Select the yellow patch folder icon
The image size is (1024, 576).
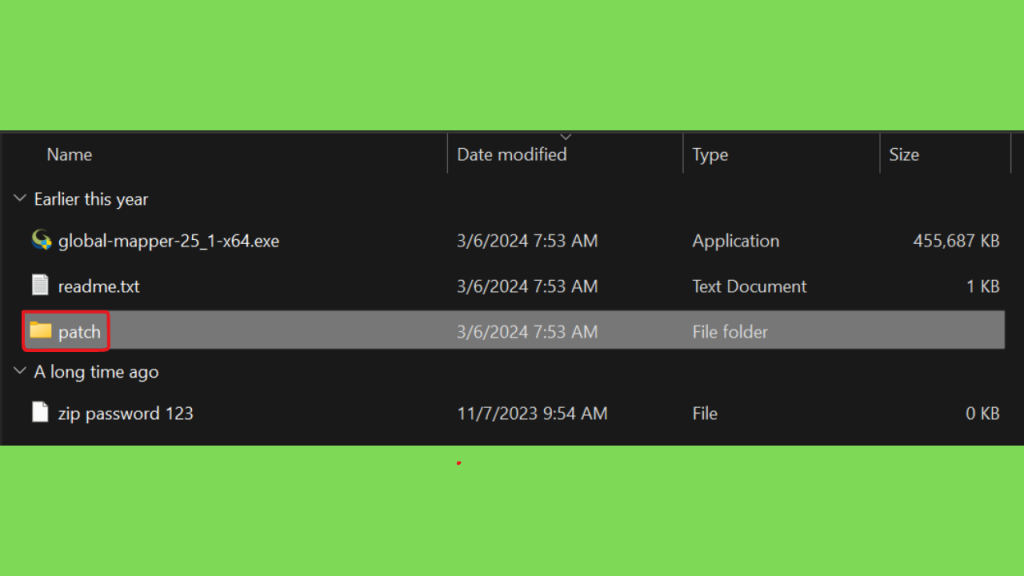[40, 330]
